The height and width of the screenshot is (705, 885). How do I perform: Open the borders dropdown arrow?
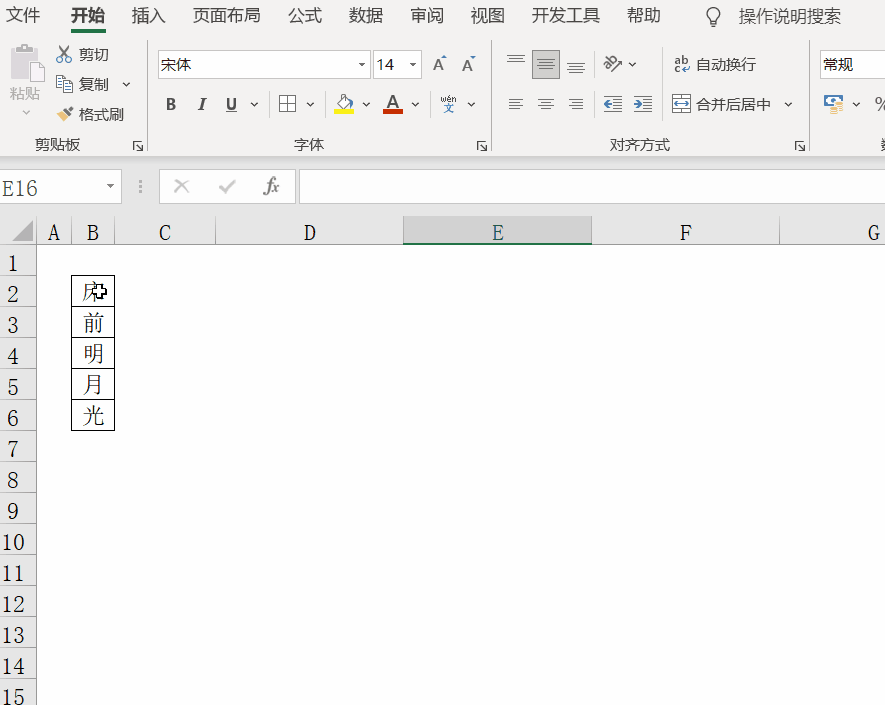(310, 104)
